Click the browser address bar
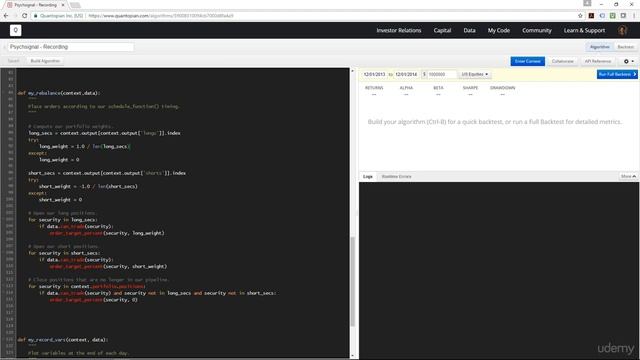The image size is (640, 360). [302, 16]
